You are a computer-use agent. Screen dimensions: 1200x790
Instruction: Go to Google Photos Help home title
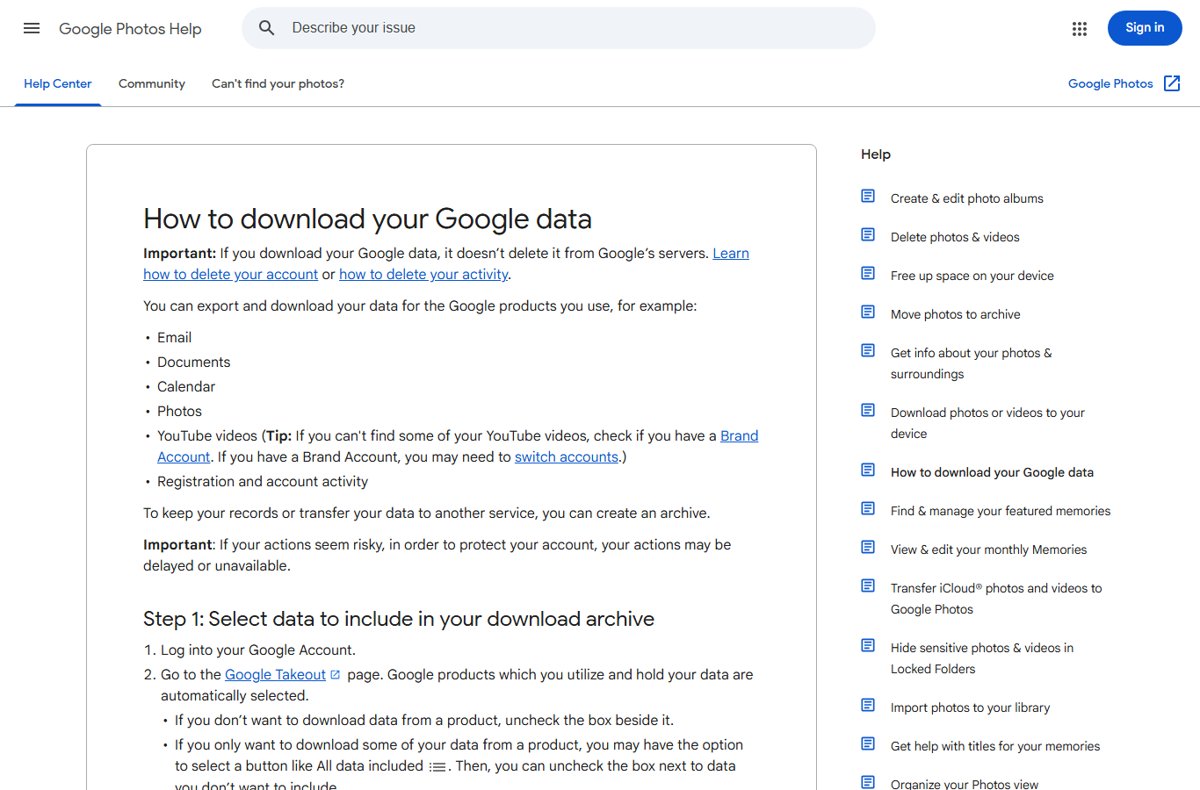pos(130,29)
